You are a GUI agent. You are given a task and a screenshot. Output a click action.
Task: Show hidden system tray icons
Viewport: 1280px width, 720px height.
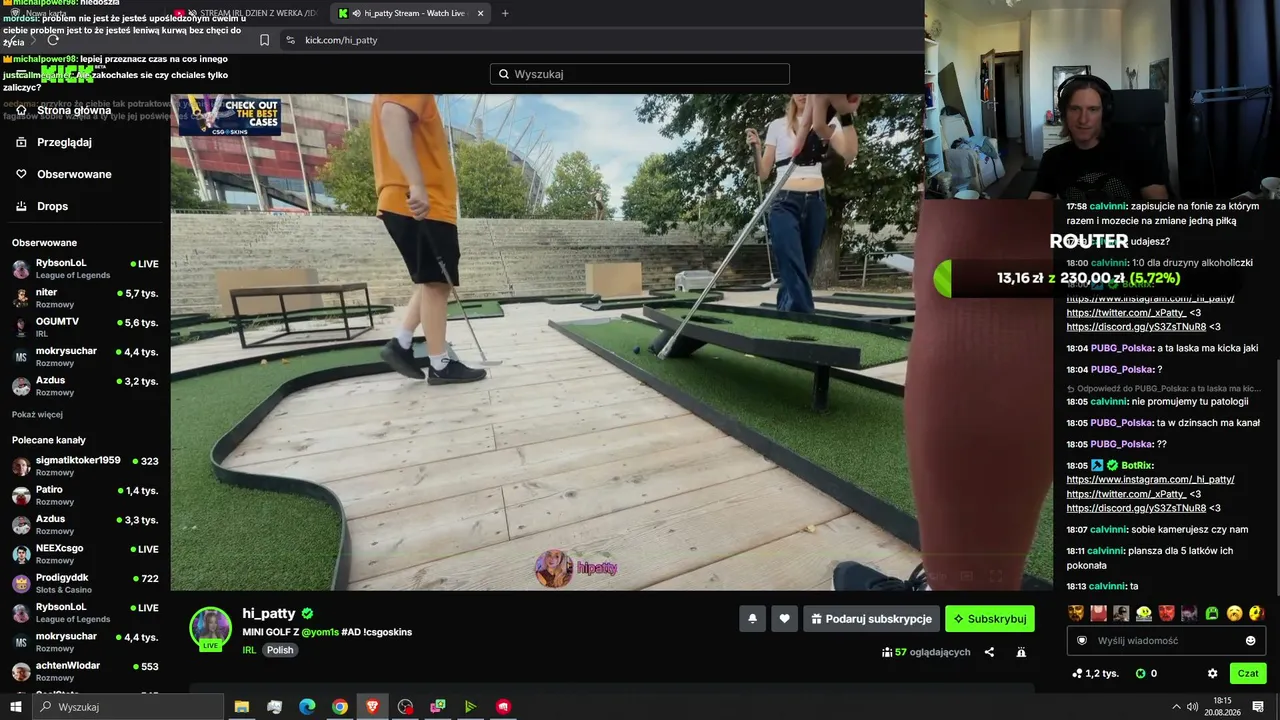coord(1176,707)
